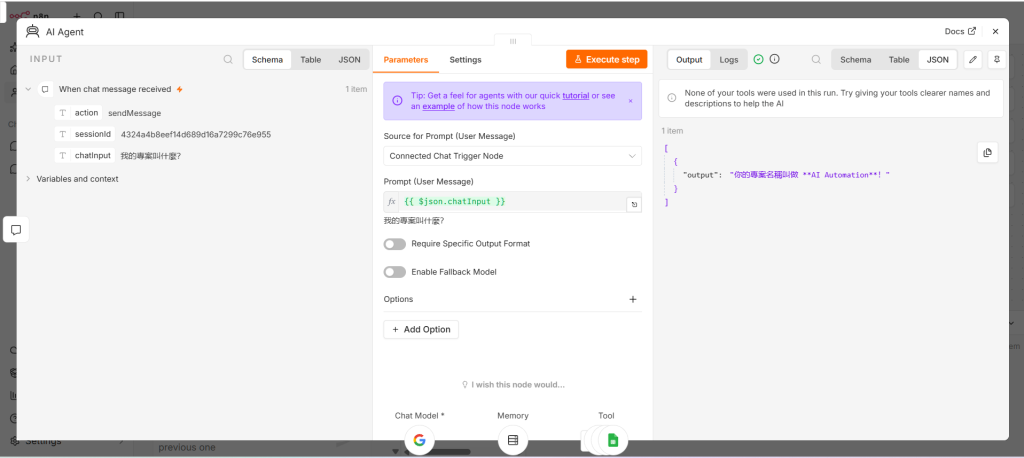Open the Logs tab
The width and height of the screenshot is (1024, 458).
729,59
